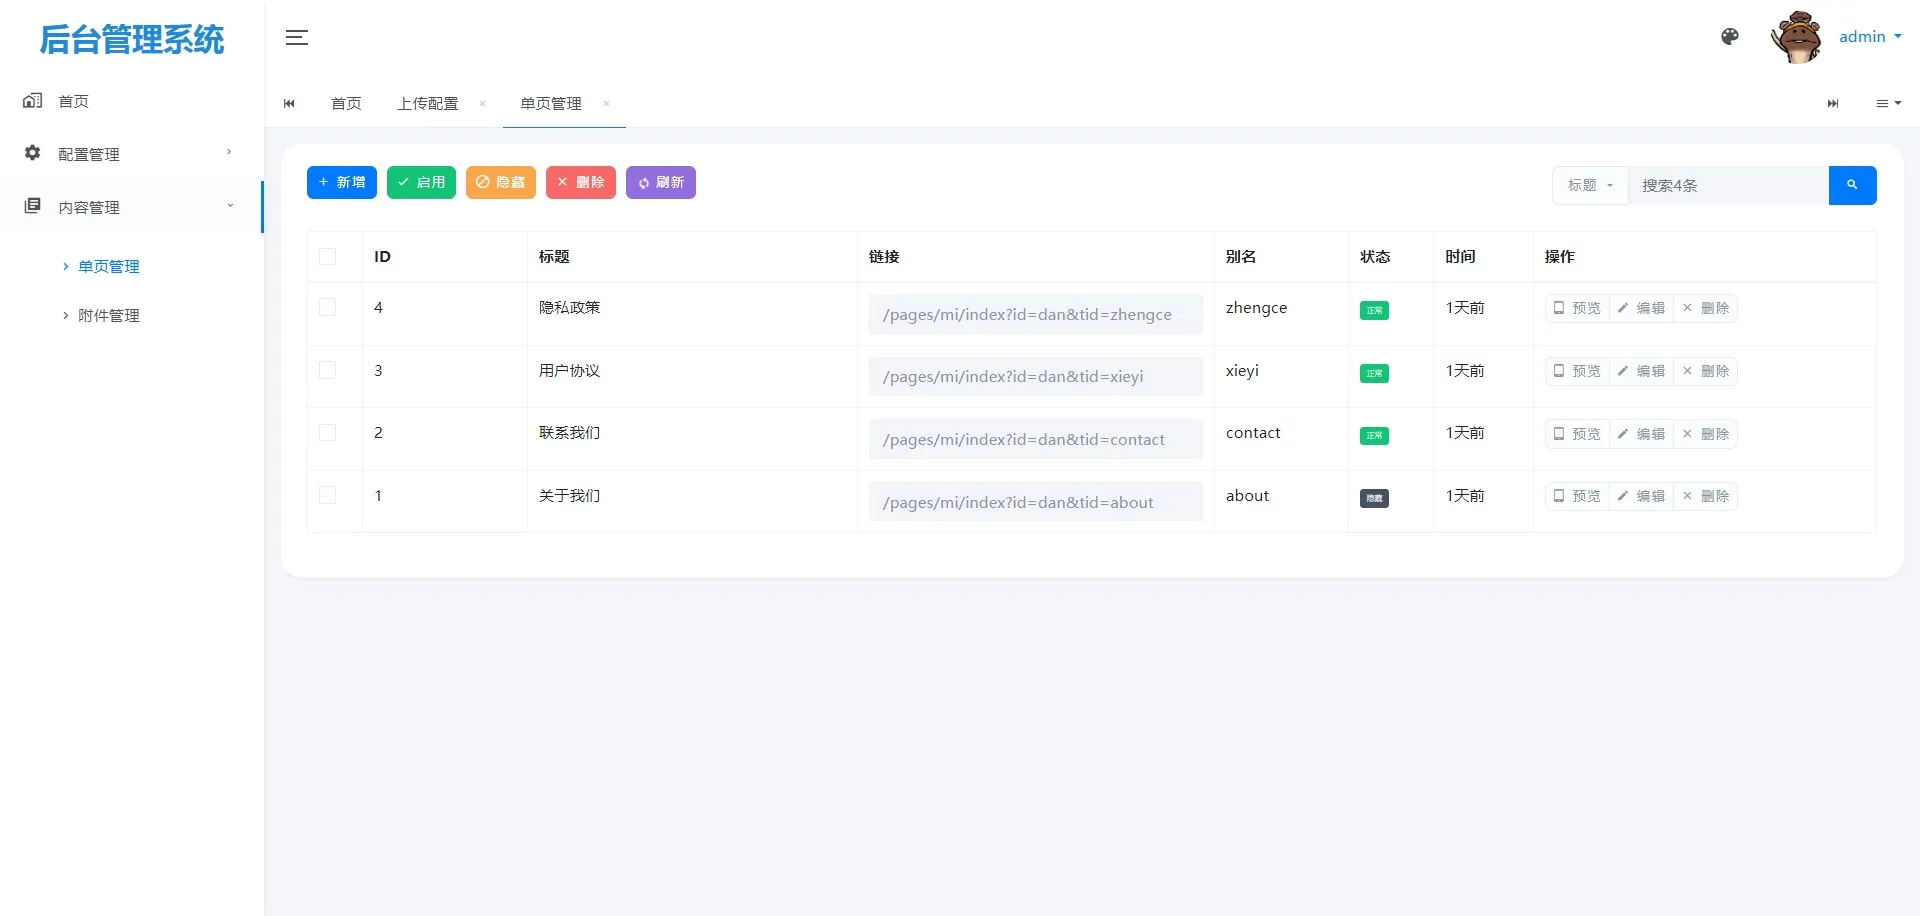
Task: Click the 新增 button
Action: (341, 182)
